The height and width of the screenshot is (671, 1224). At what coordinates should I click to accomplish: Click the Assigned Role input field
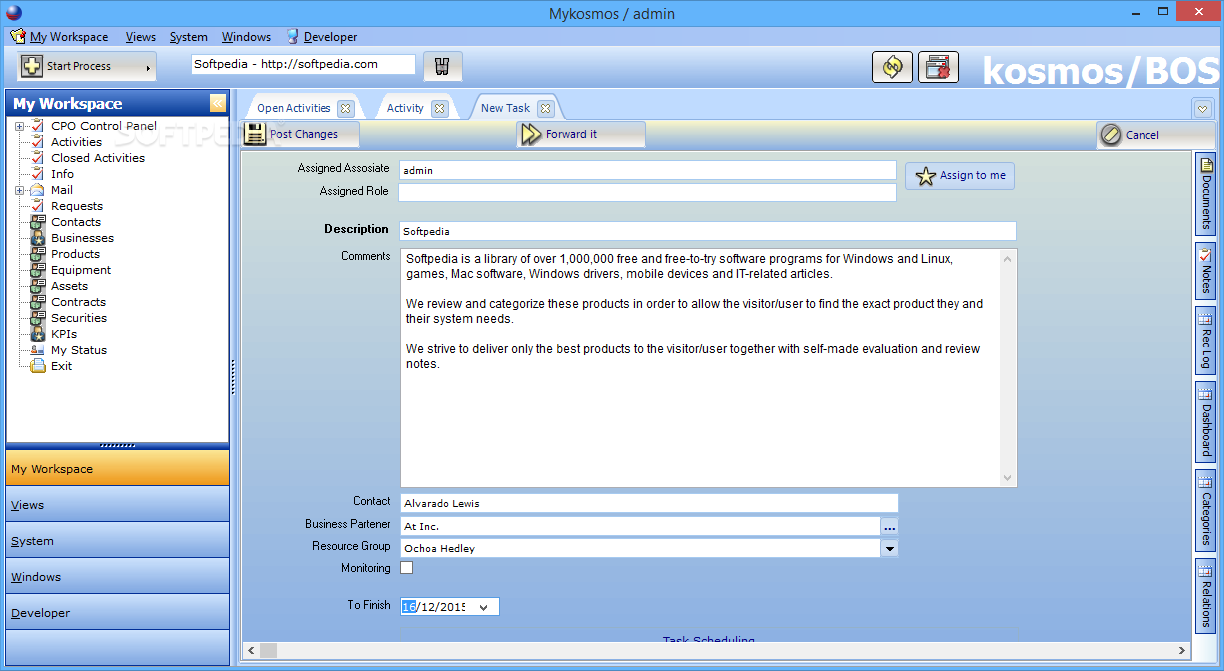pyautogui.click(x=648, y=192)
